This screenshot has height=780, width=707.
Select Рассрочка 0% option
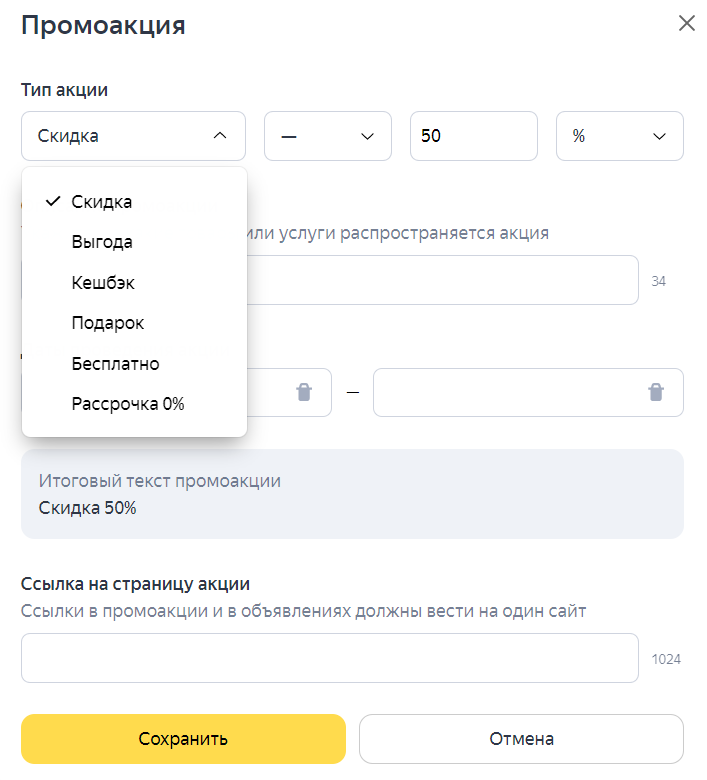128,404
